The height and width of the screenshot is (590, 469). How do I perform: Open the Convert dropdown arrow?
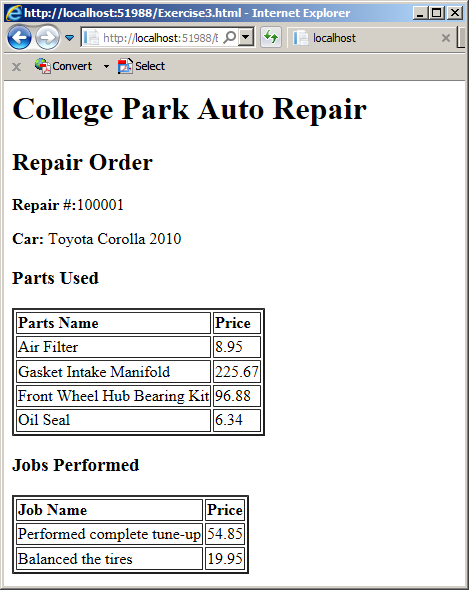(106, 67)
